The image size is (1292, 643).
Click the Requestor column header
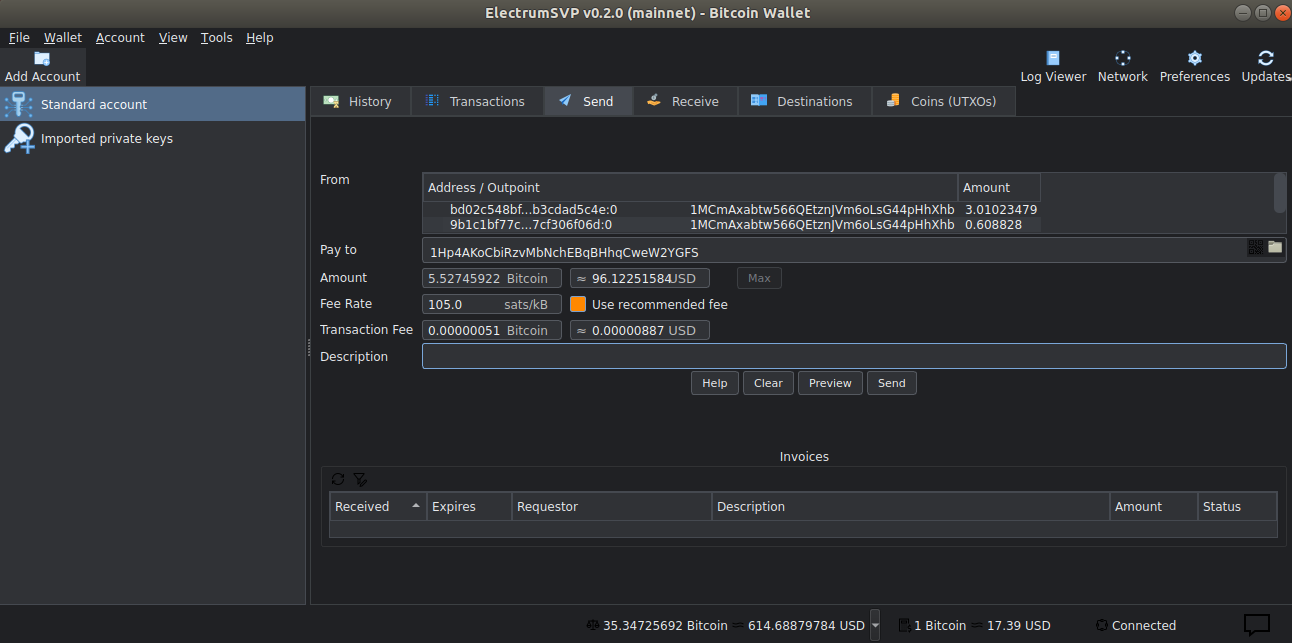coord(612,506)
